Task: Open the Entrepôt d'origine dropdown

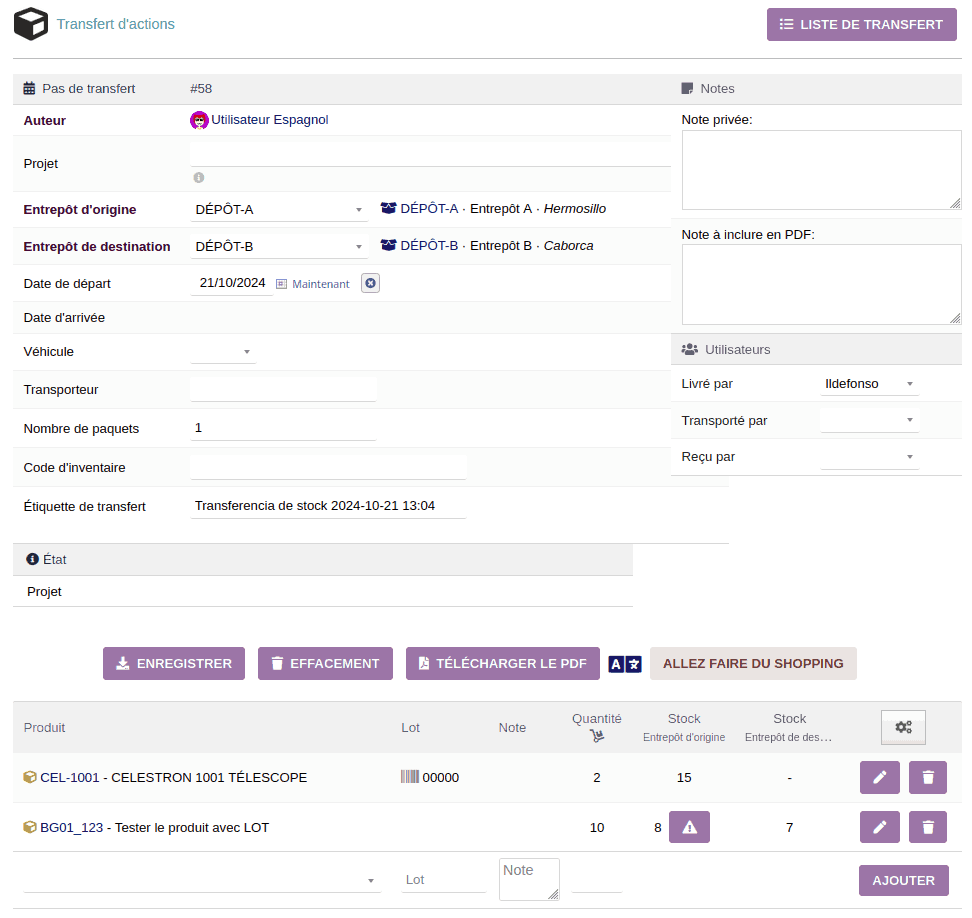Action: click(279, 210)
